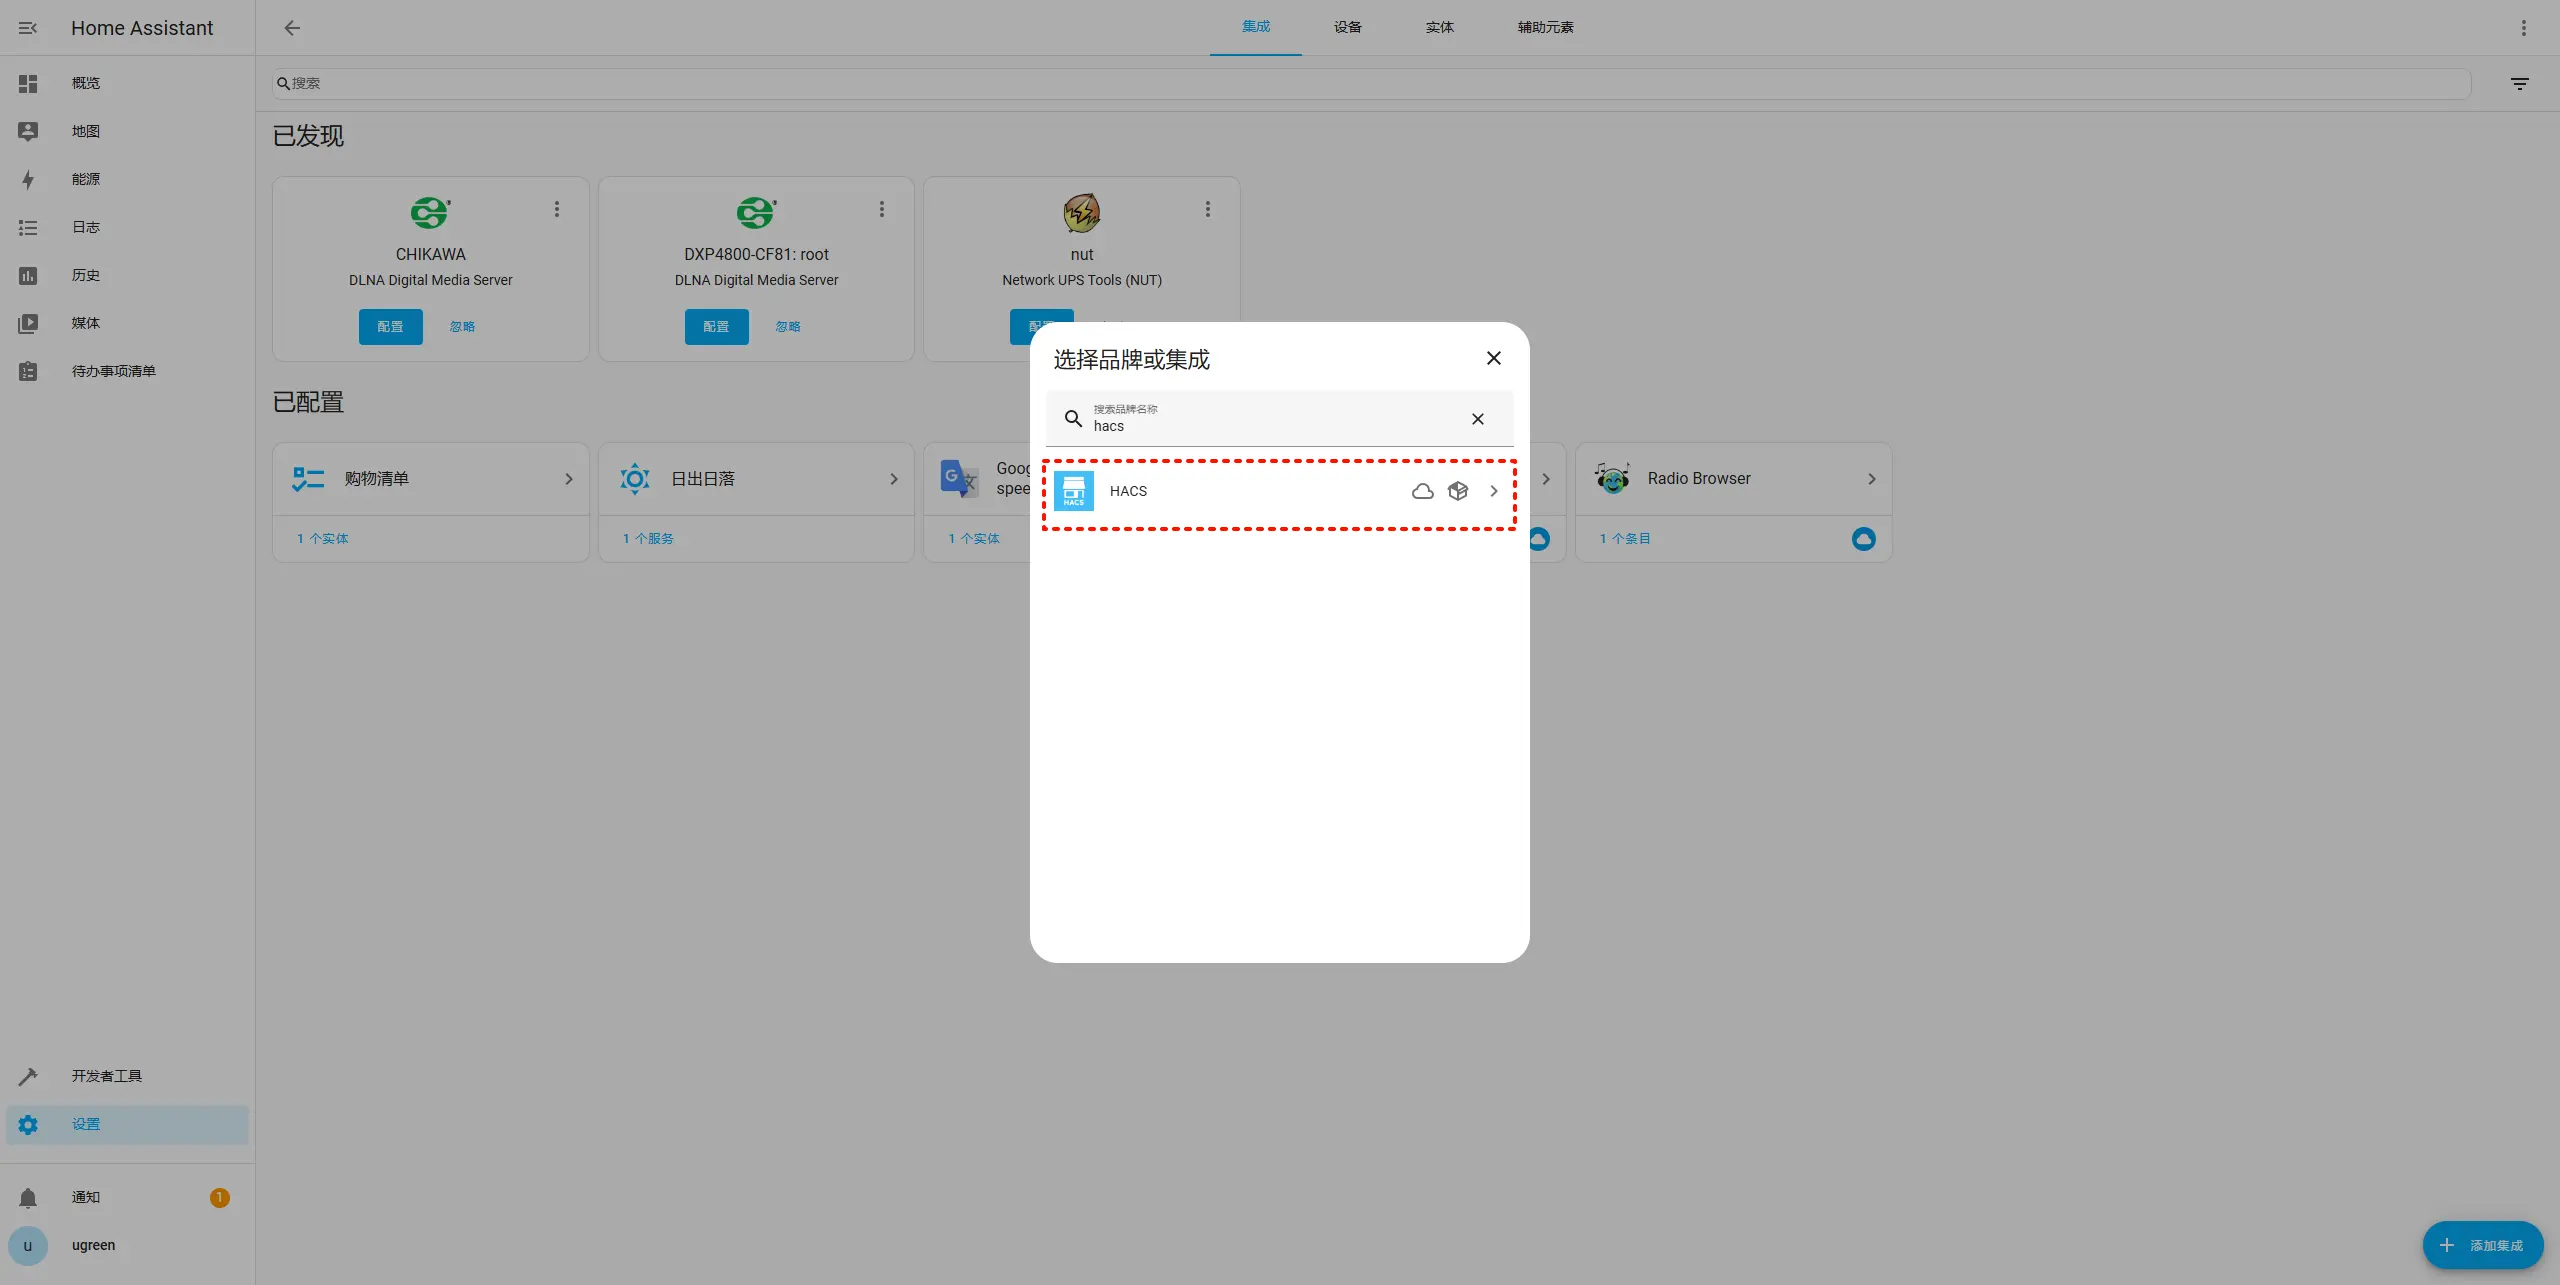The height and width of the screenshot is (1285, 2560).
Task: Click 配置 button on CHIKAWA card
Action: click(x=390, y=327)
